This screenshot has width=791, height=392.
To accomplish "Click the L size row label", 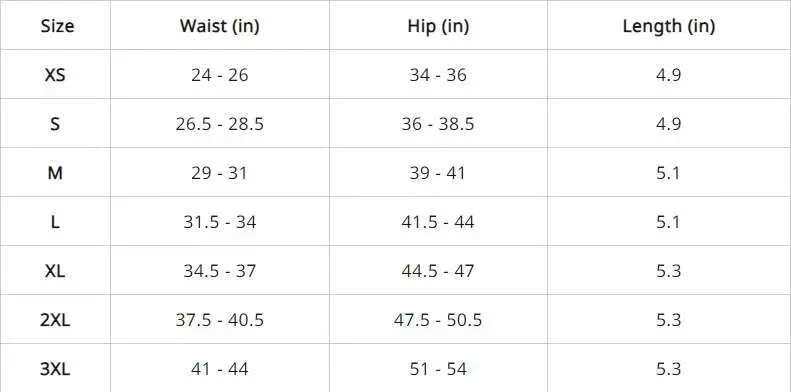I will click(55, 222).
